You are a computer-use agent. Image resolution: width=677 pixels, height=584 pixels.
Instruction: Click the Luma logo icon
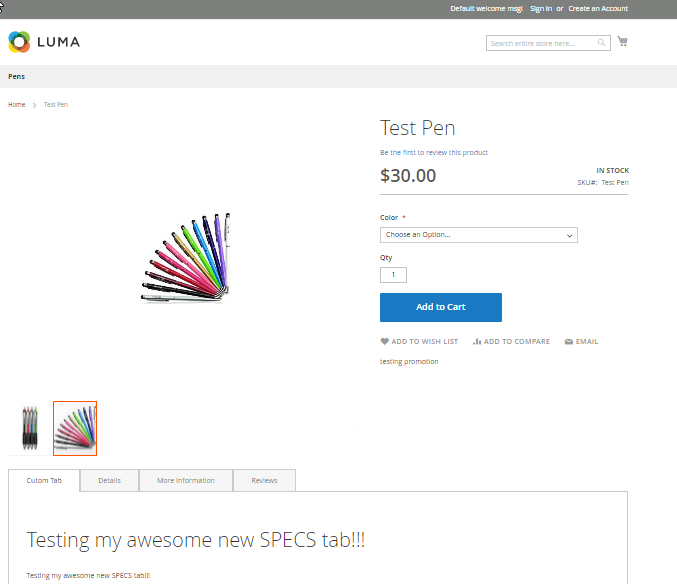[20, 42]
